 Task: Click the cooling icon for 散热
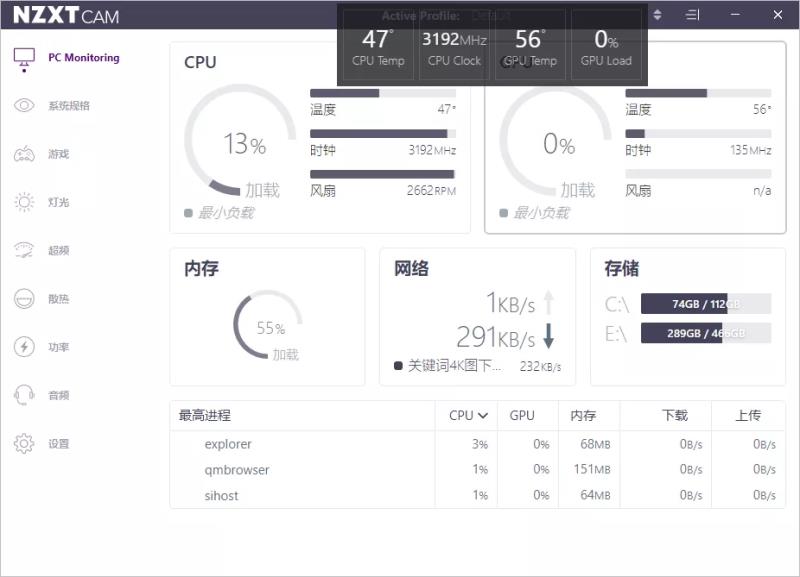click(24, 298)
